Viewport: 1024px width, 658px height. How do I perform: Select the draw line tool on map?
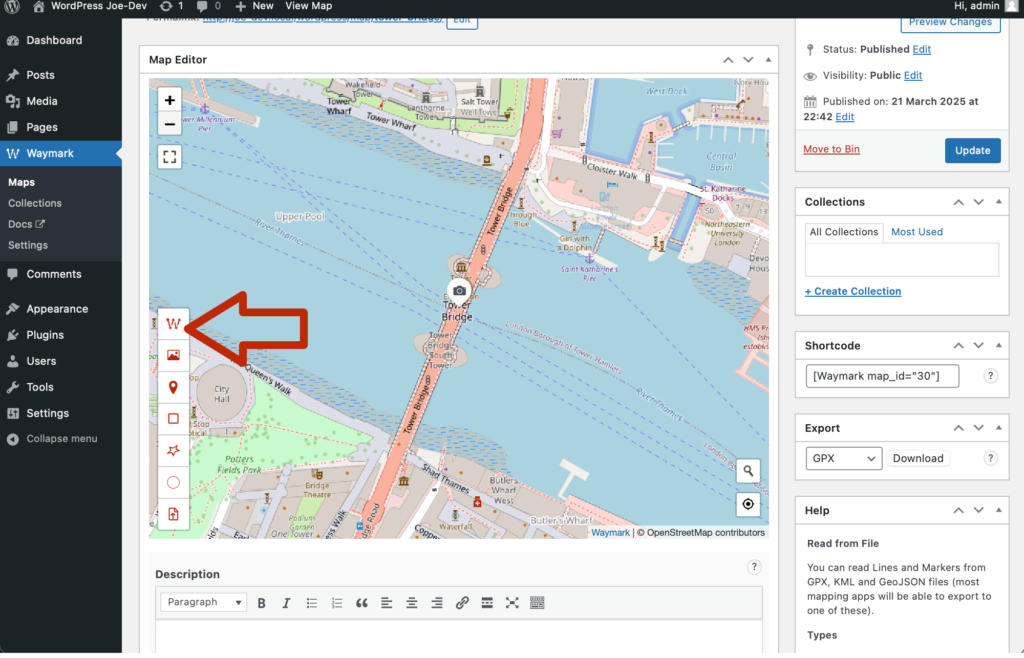[x=173, y=324]
